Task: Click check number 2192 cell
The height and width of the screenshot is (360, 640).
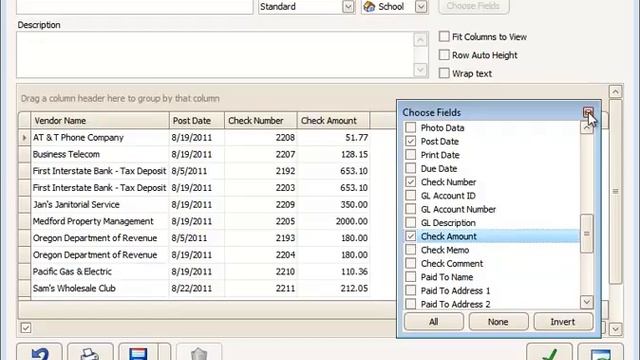Action: (x=261, y=171)
